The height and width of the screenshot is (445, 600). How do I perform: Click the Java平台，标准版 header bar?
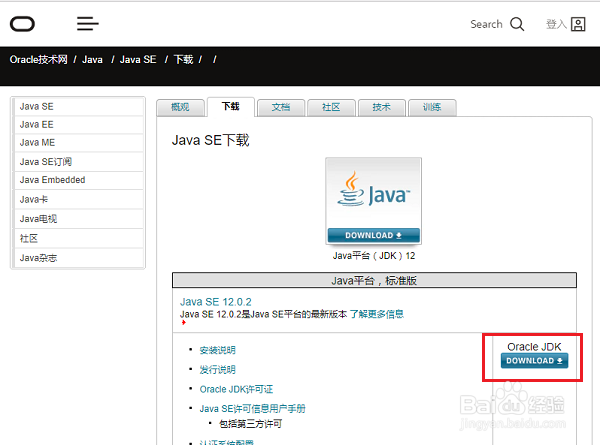(374, 280)
